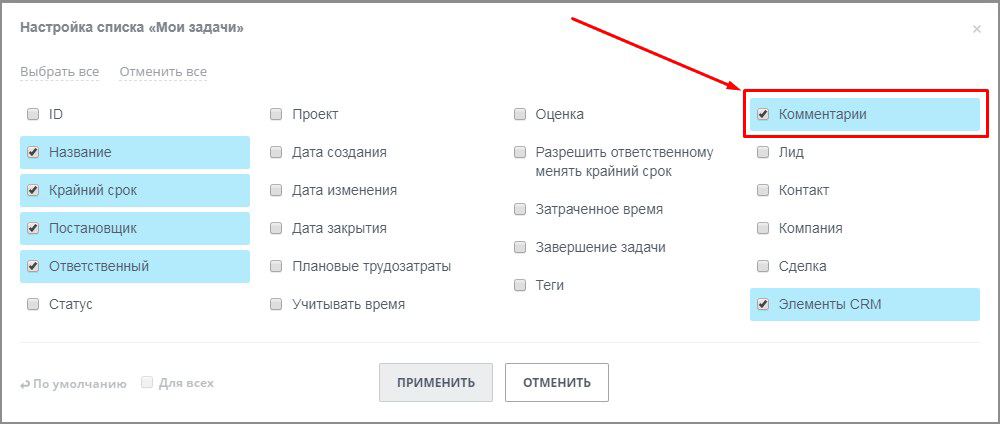Screen dimensions: 1000x424
Task: Check the 'Затраченное время' column
Action: click(520, 210)
